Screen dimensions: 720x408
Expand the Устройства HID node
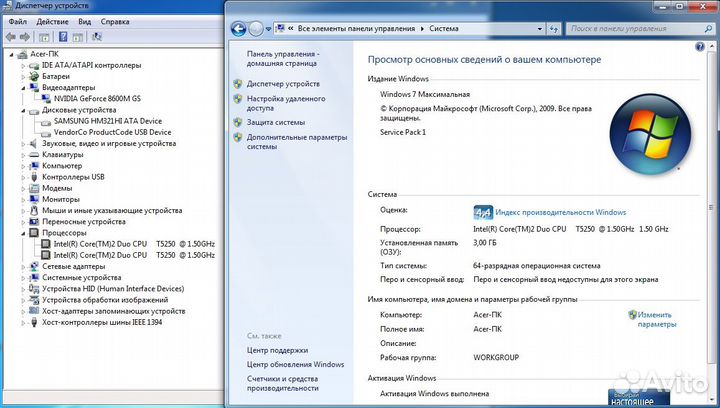click(x=23, y=289)
